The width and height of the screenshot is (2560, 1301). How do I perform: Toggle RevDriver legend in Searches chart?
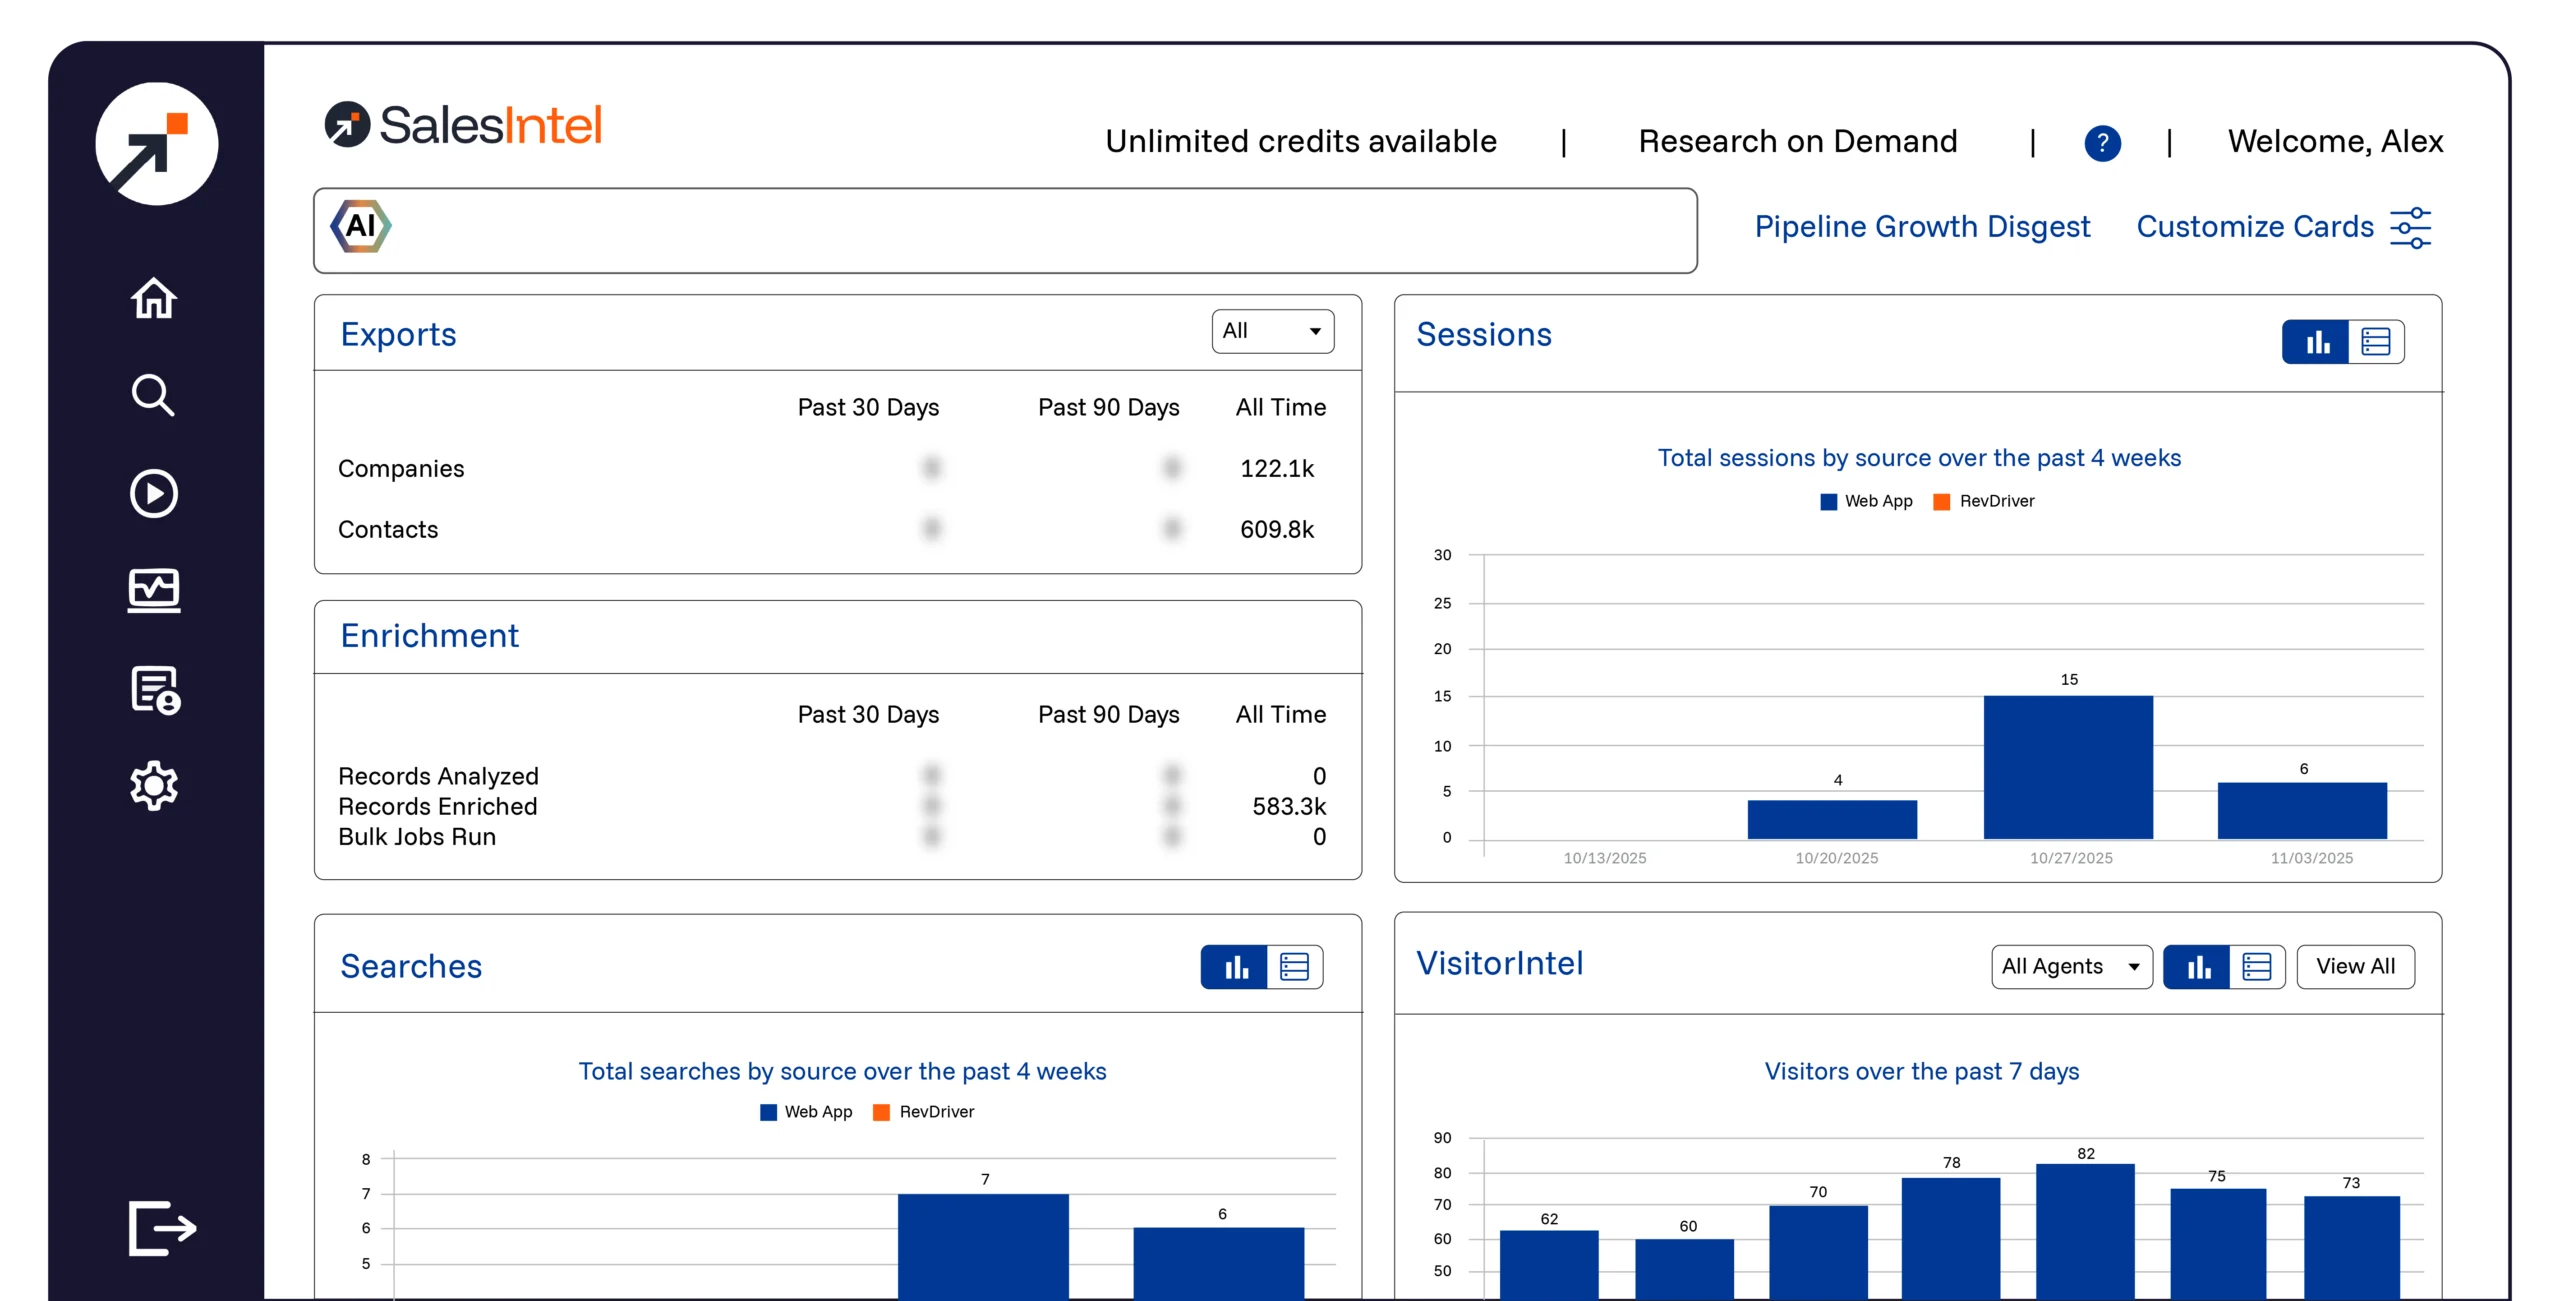924,1112
